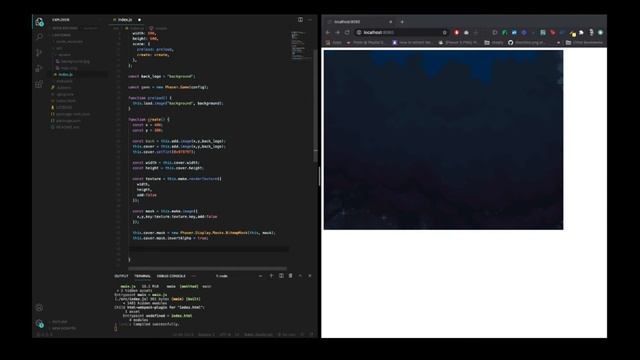Open the Phaser 3 bookmark

click(458, 42)
